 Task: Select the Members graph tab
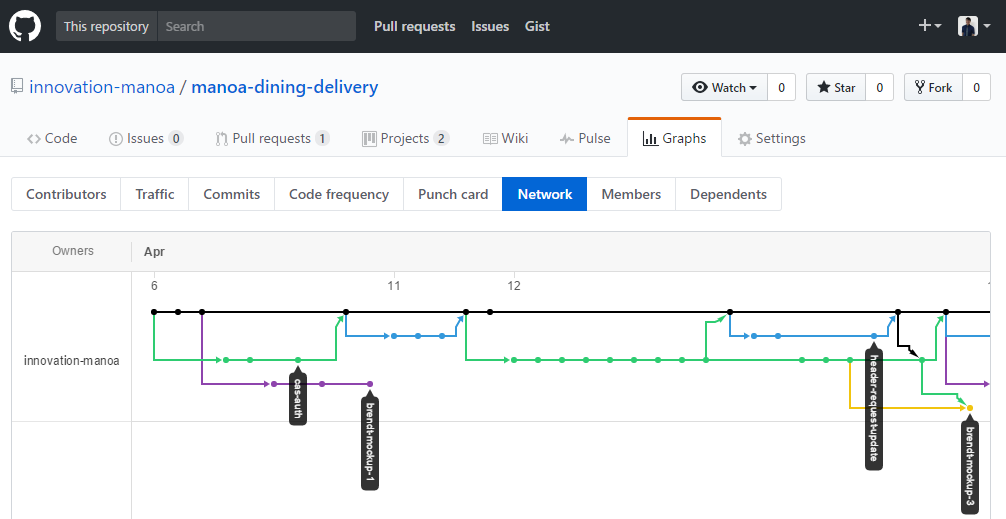pos(631,194)
